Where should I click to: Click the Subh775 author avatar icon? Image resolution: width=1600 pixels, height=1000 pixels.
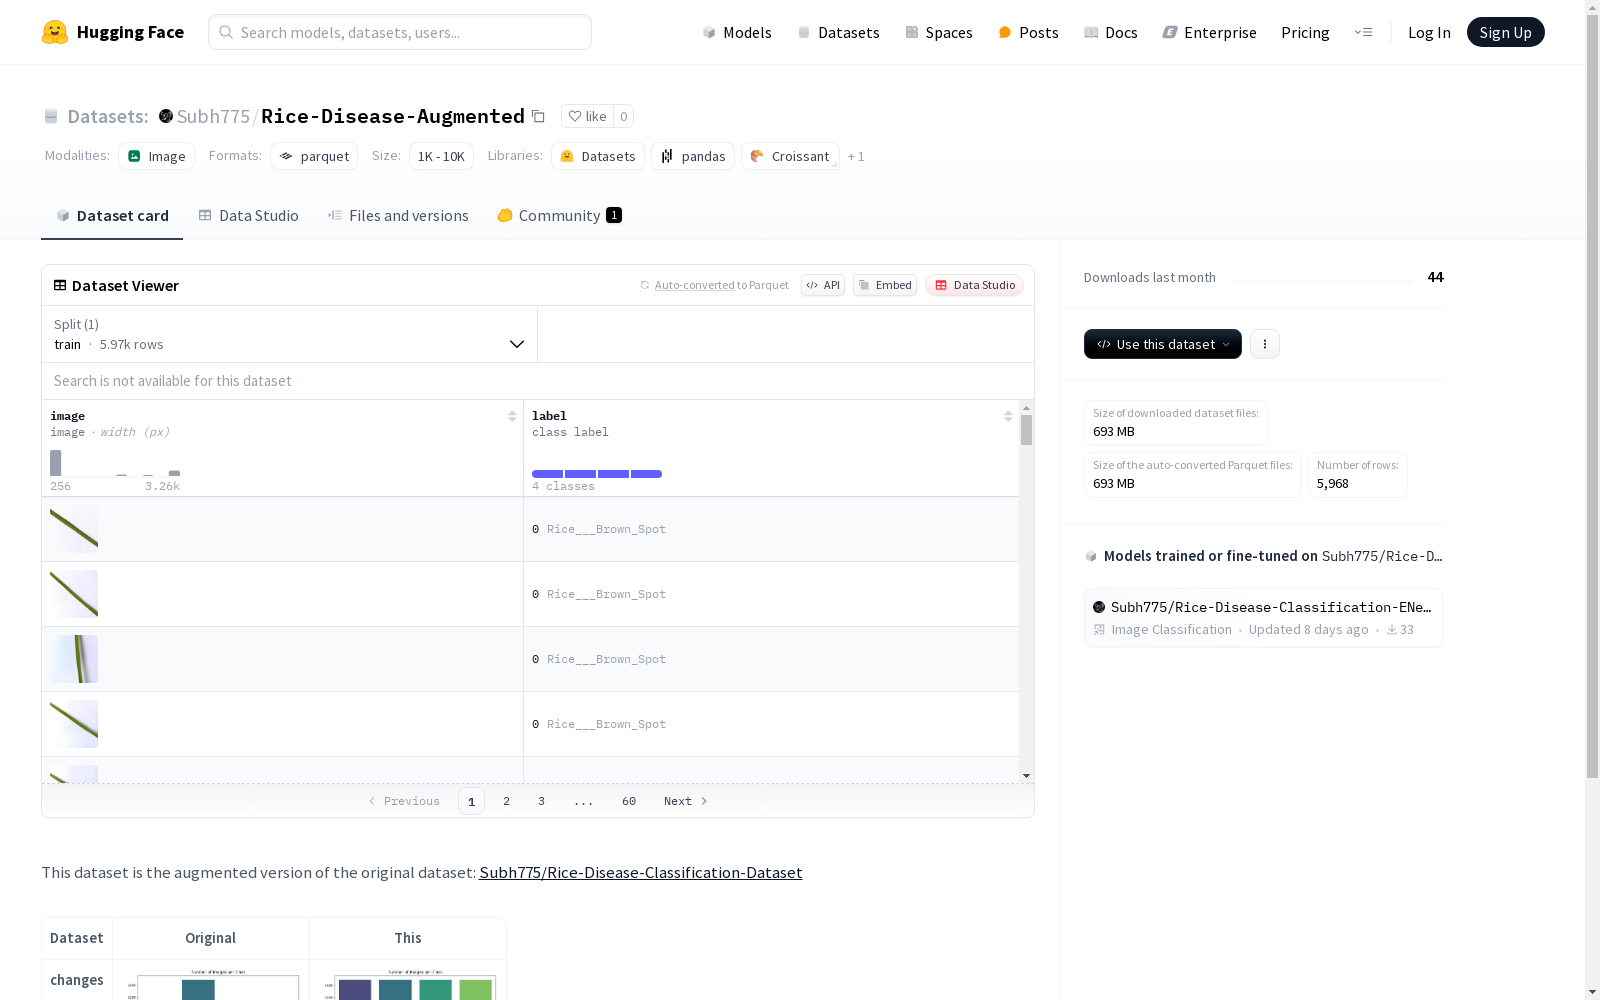coord(166,116)
